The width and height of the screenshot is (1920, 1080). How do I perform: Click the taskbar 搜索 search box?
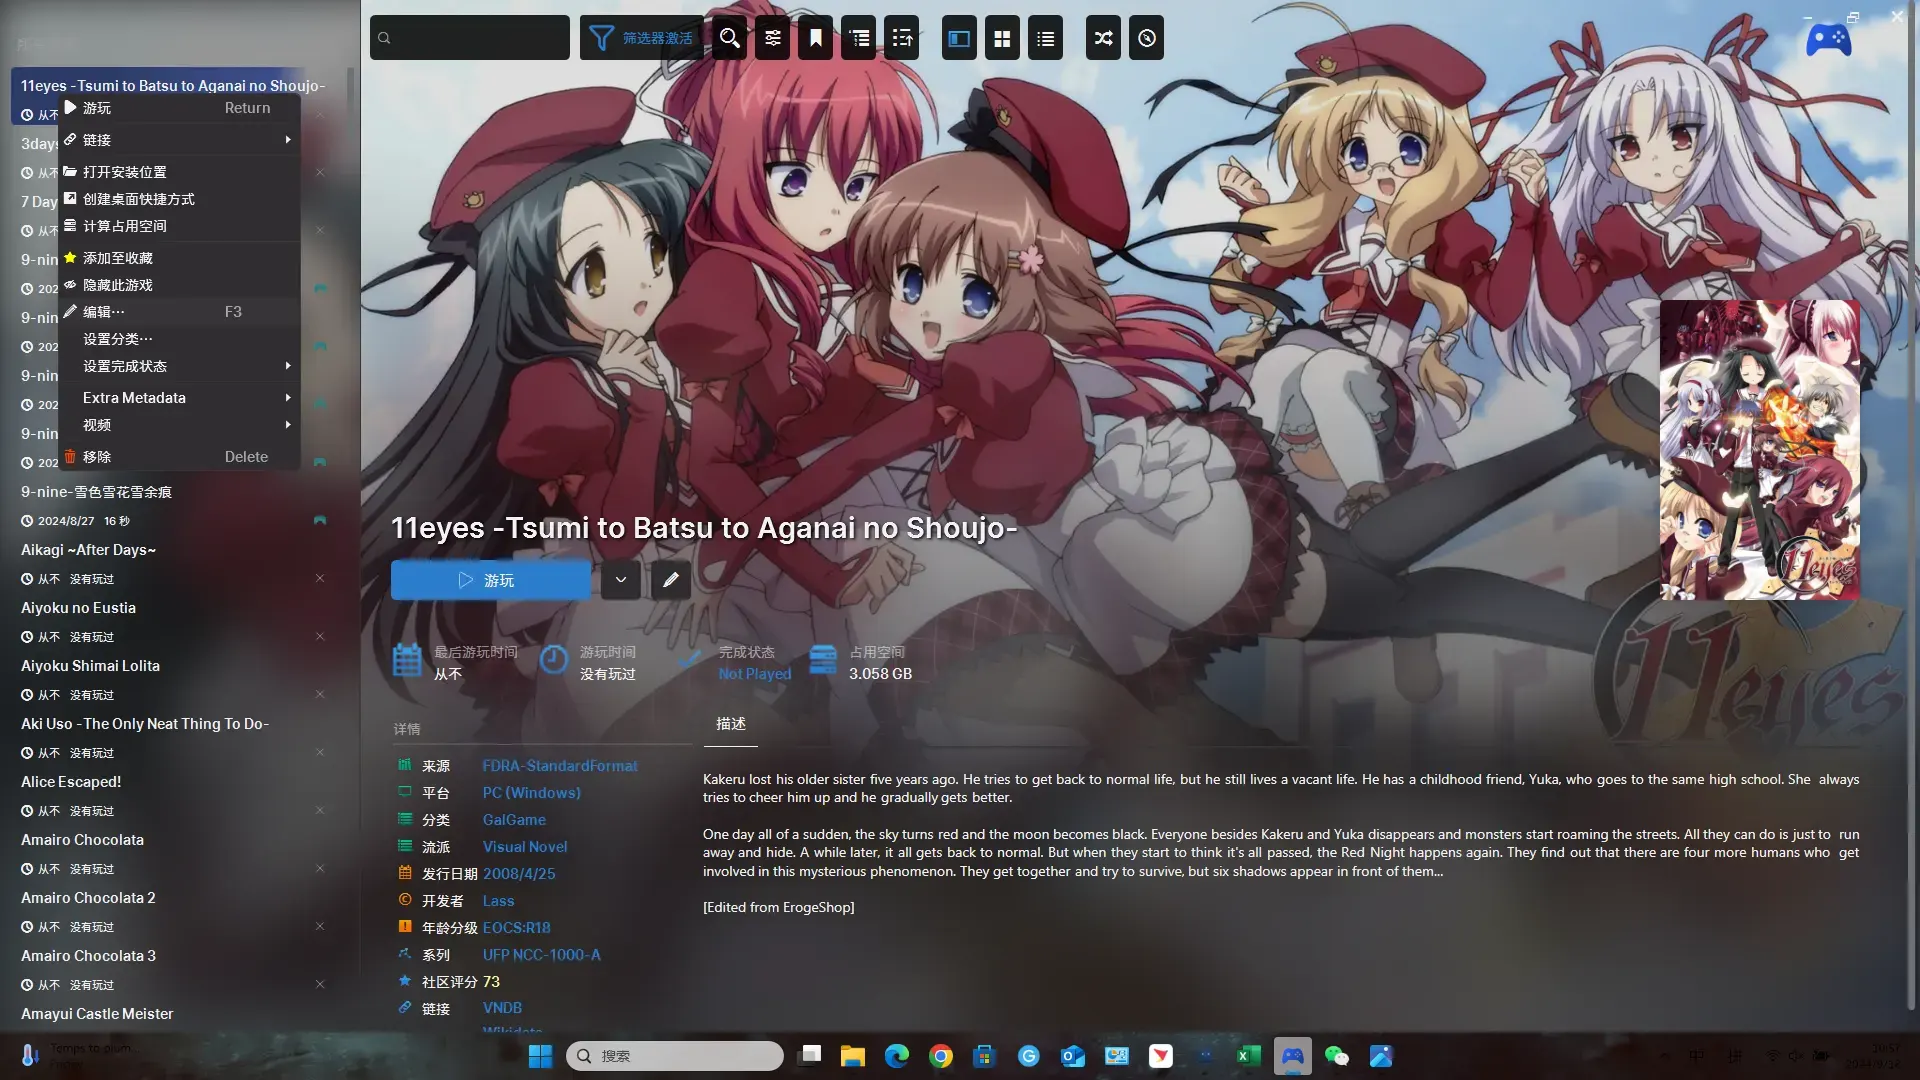coord(675,1056)
